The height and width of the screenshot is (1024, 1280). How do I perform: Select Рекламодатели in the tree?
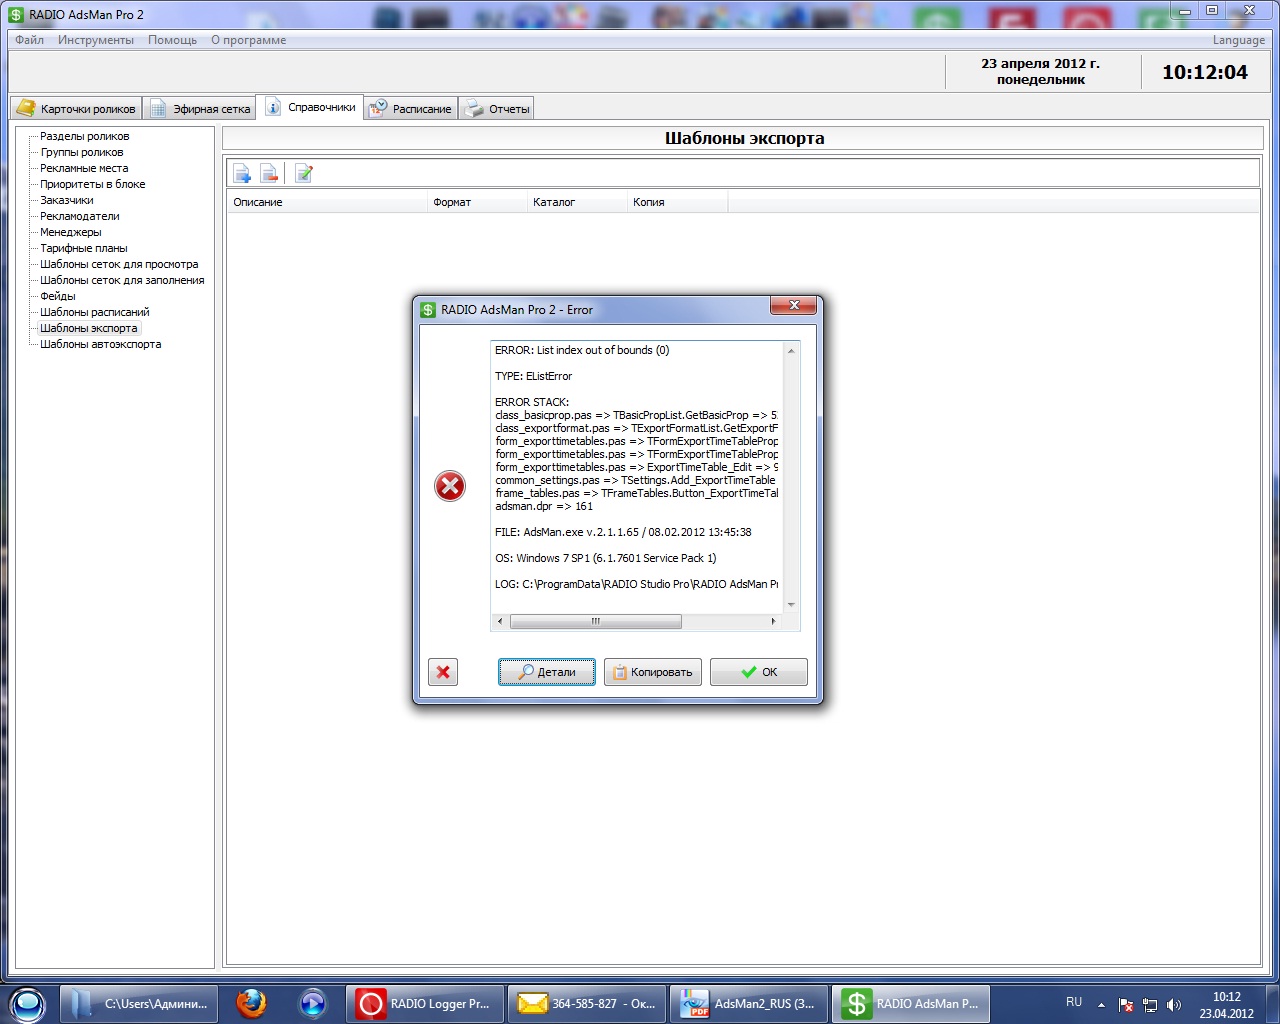pyautogui.click(x=80, y=216)
